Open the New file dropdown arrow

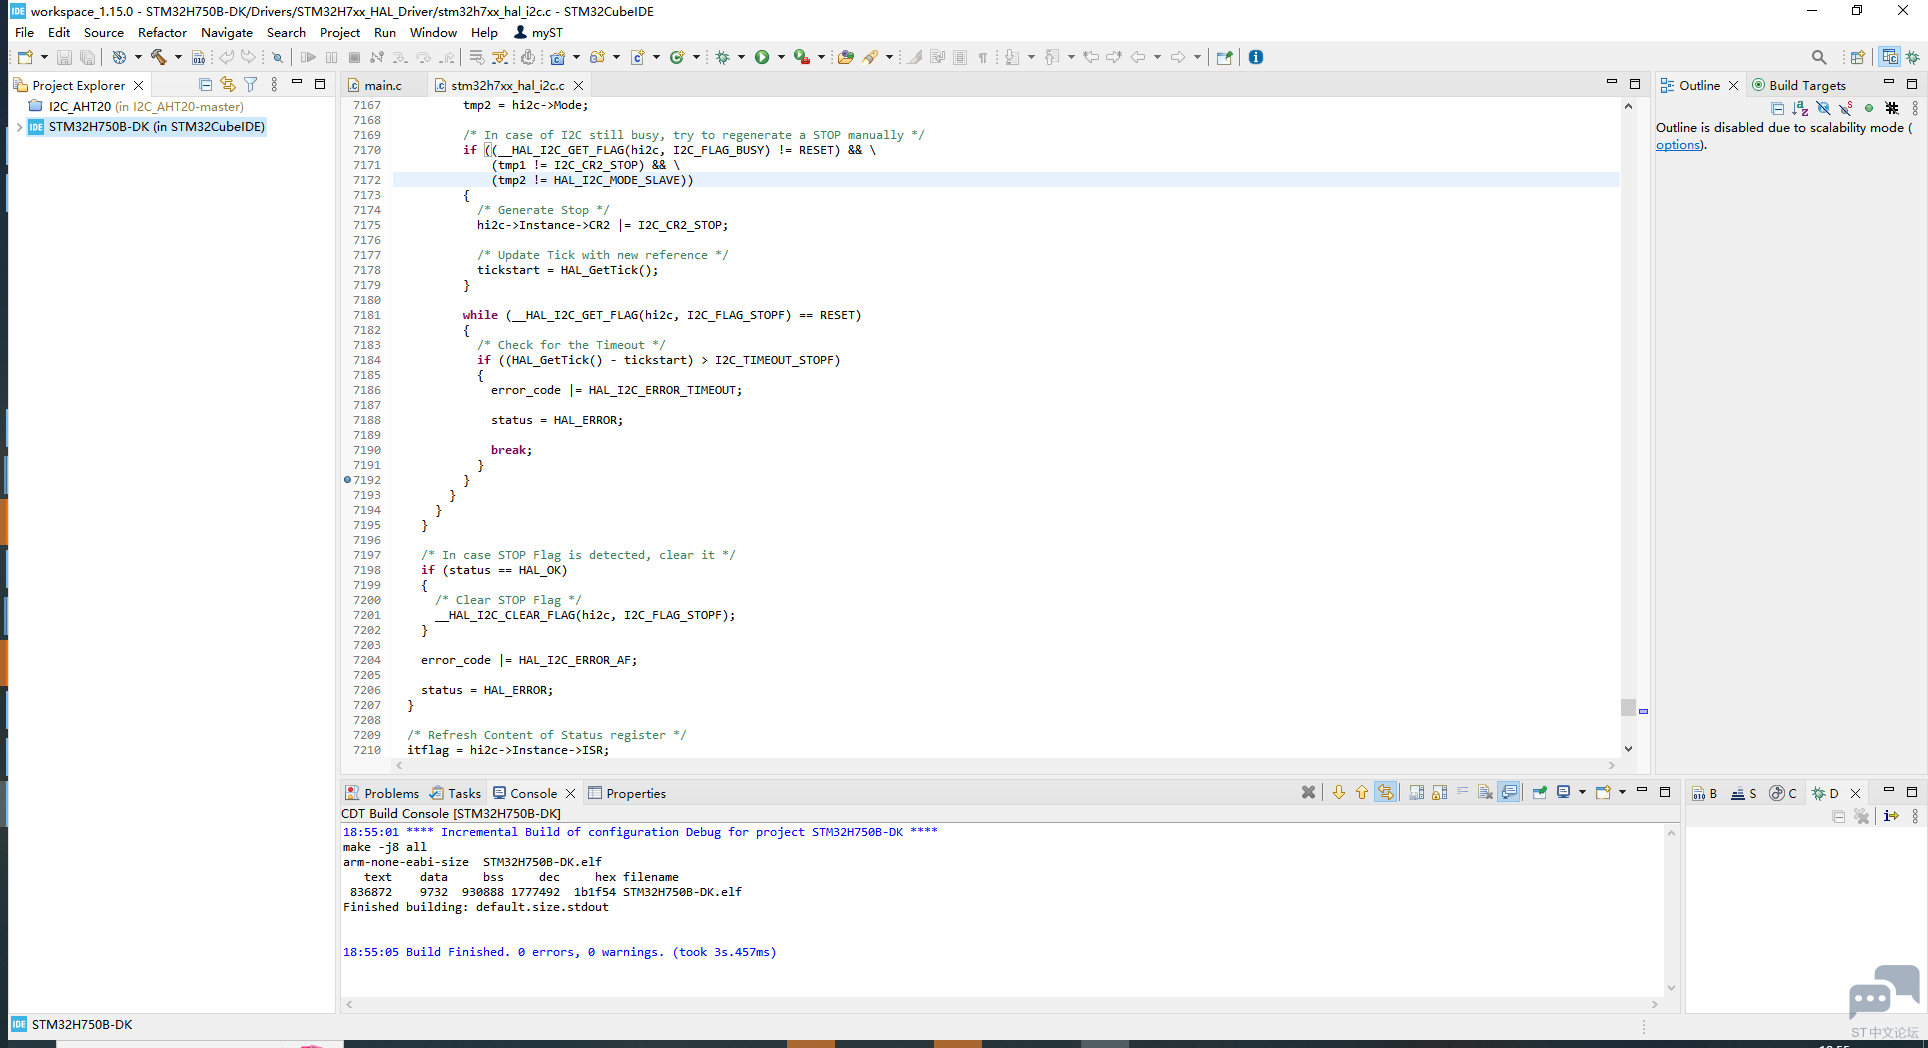point(44,57)
